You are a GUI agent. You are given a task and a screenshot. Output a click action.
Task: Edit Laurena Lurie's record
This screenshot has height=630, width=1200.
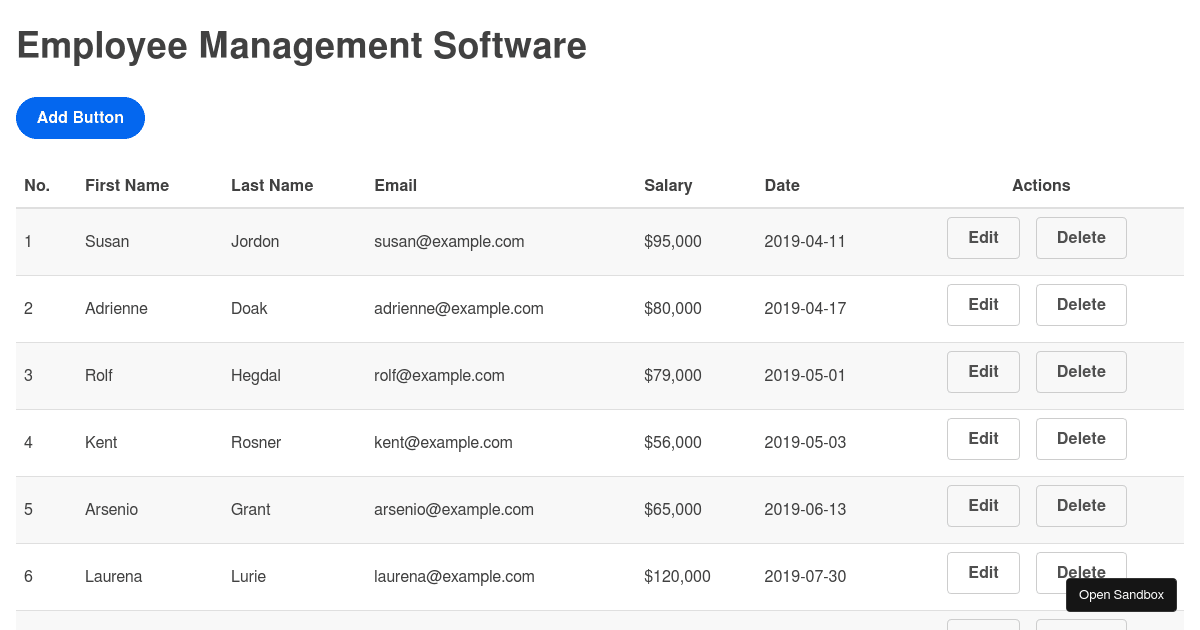click(x=983, y=572)
